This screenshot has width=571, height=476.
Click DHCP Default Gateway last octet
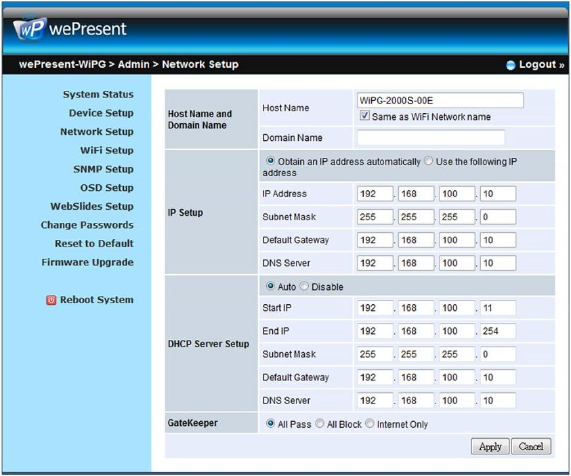point(498,377)
